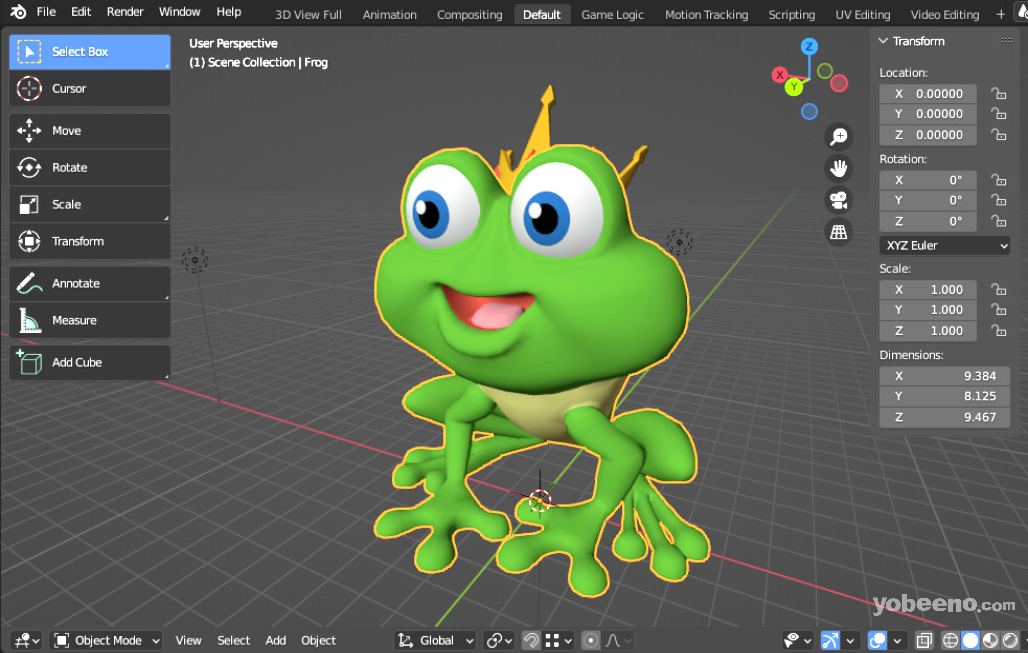The width and height of the screenshot is (1028, 653).
Task: Click the negative Y axis gizmo circle
Action: click(825, 71)
